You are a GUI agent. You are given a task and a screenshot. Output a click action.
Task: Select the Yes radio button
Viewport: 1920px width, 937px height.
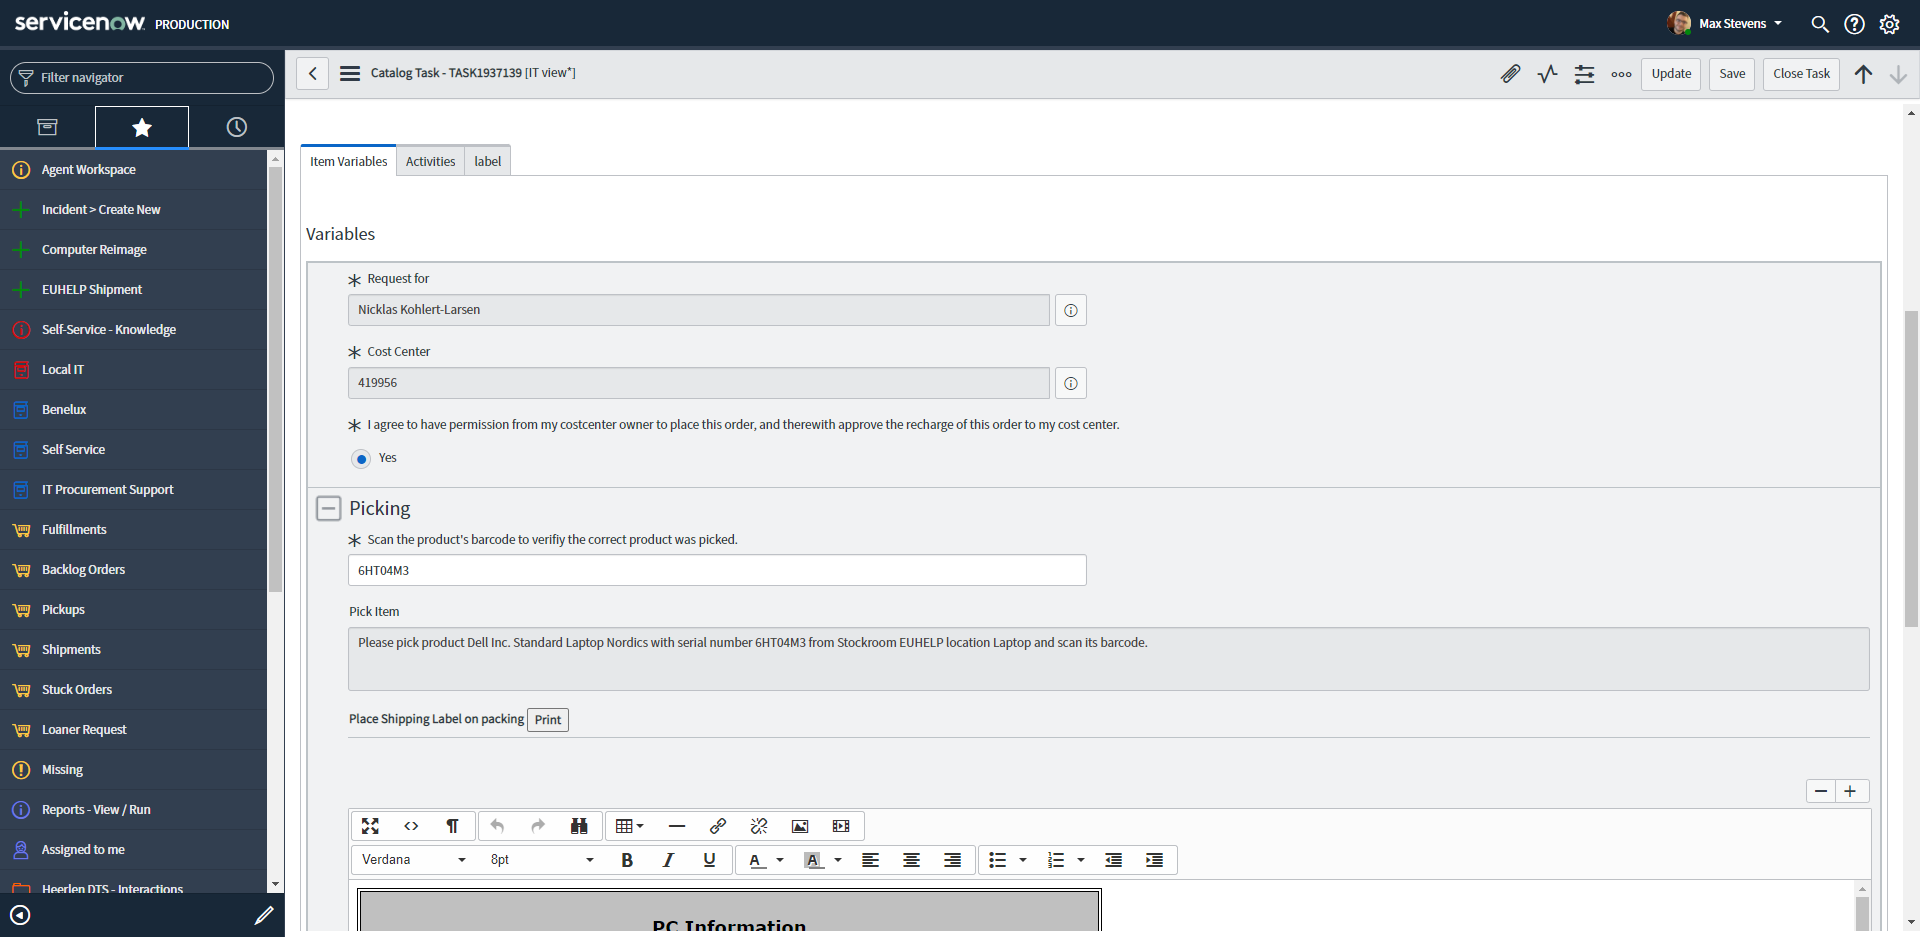click(x=361, y=459)
